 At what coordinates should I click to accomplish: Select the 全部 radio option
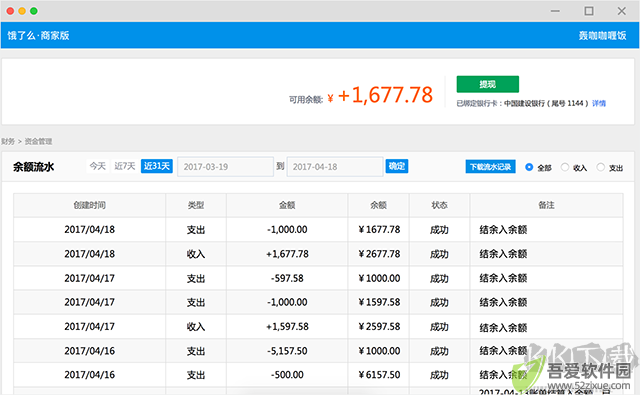click(529, 167)
